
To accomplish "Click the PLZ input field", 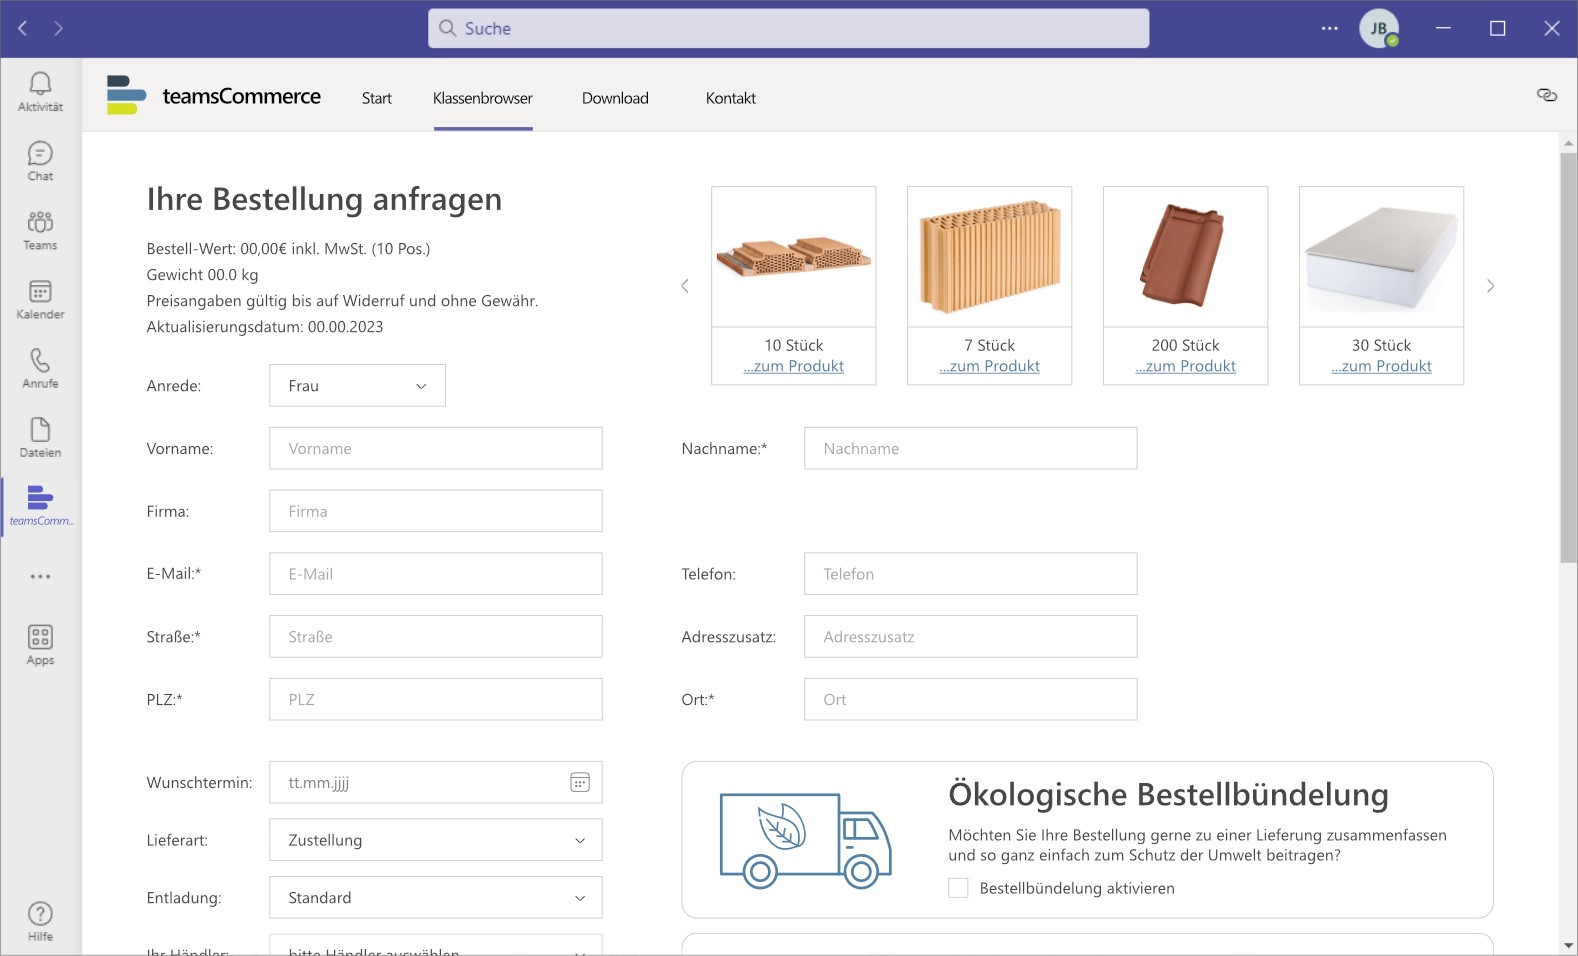I will click(x=436, y=699).
